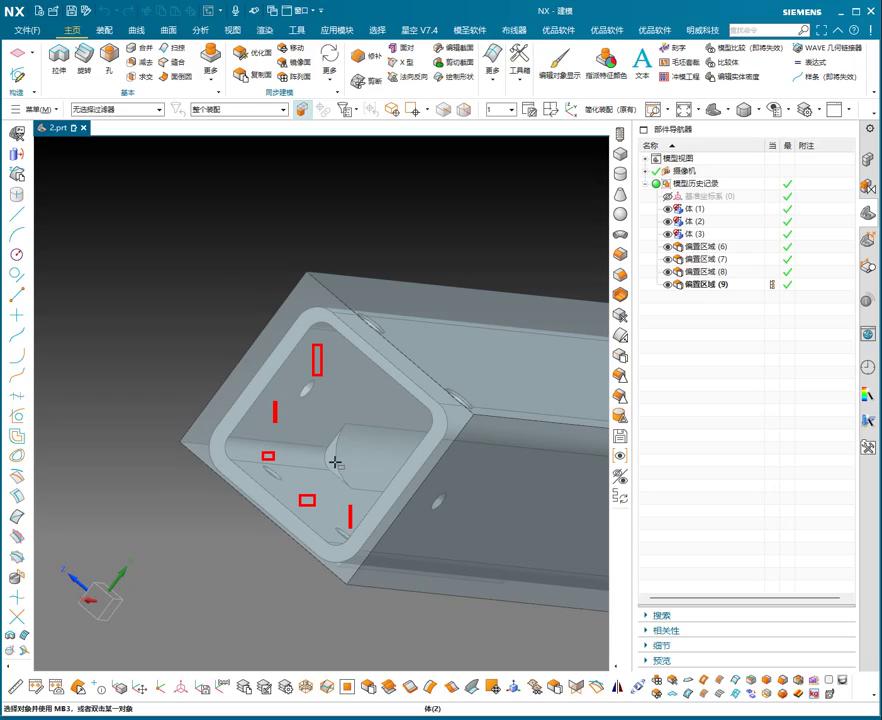Select the 旋转 (Revolve) tool

tap(84, 55)
